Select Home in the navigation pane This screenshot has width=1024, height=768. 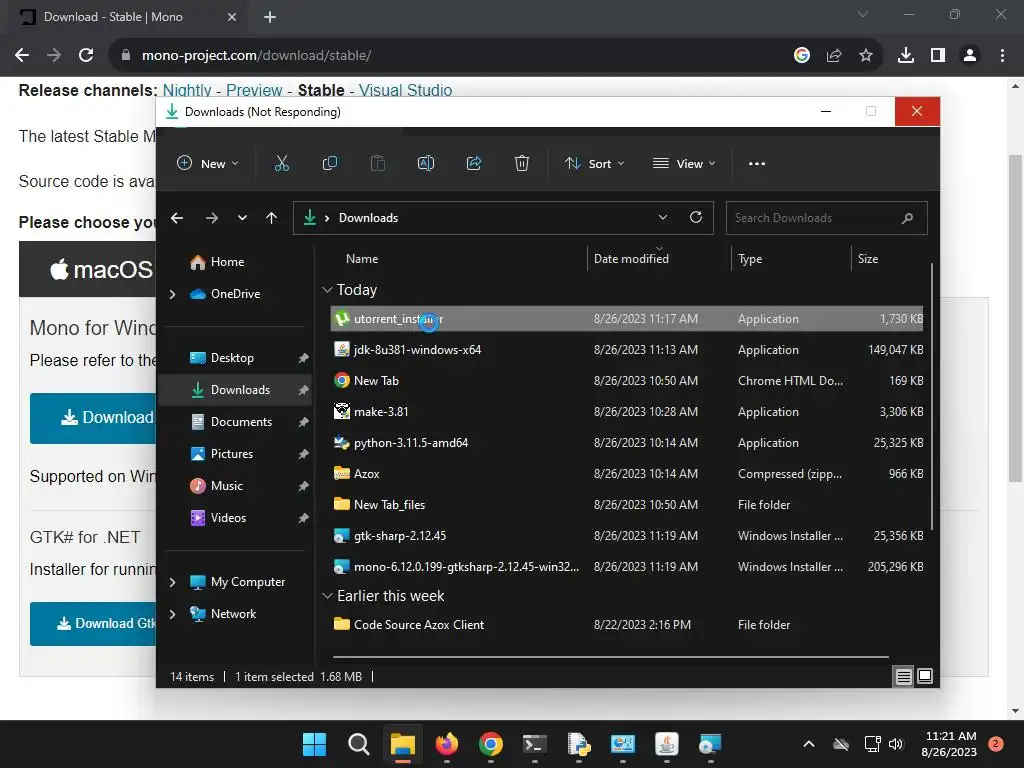(x=226, y=262)
